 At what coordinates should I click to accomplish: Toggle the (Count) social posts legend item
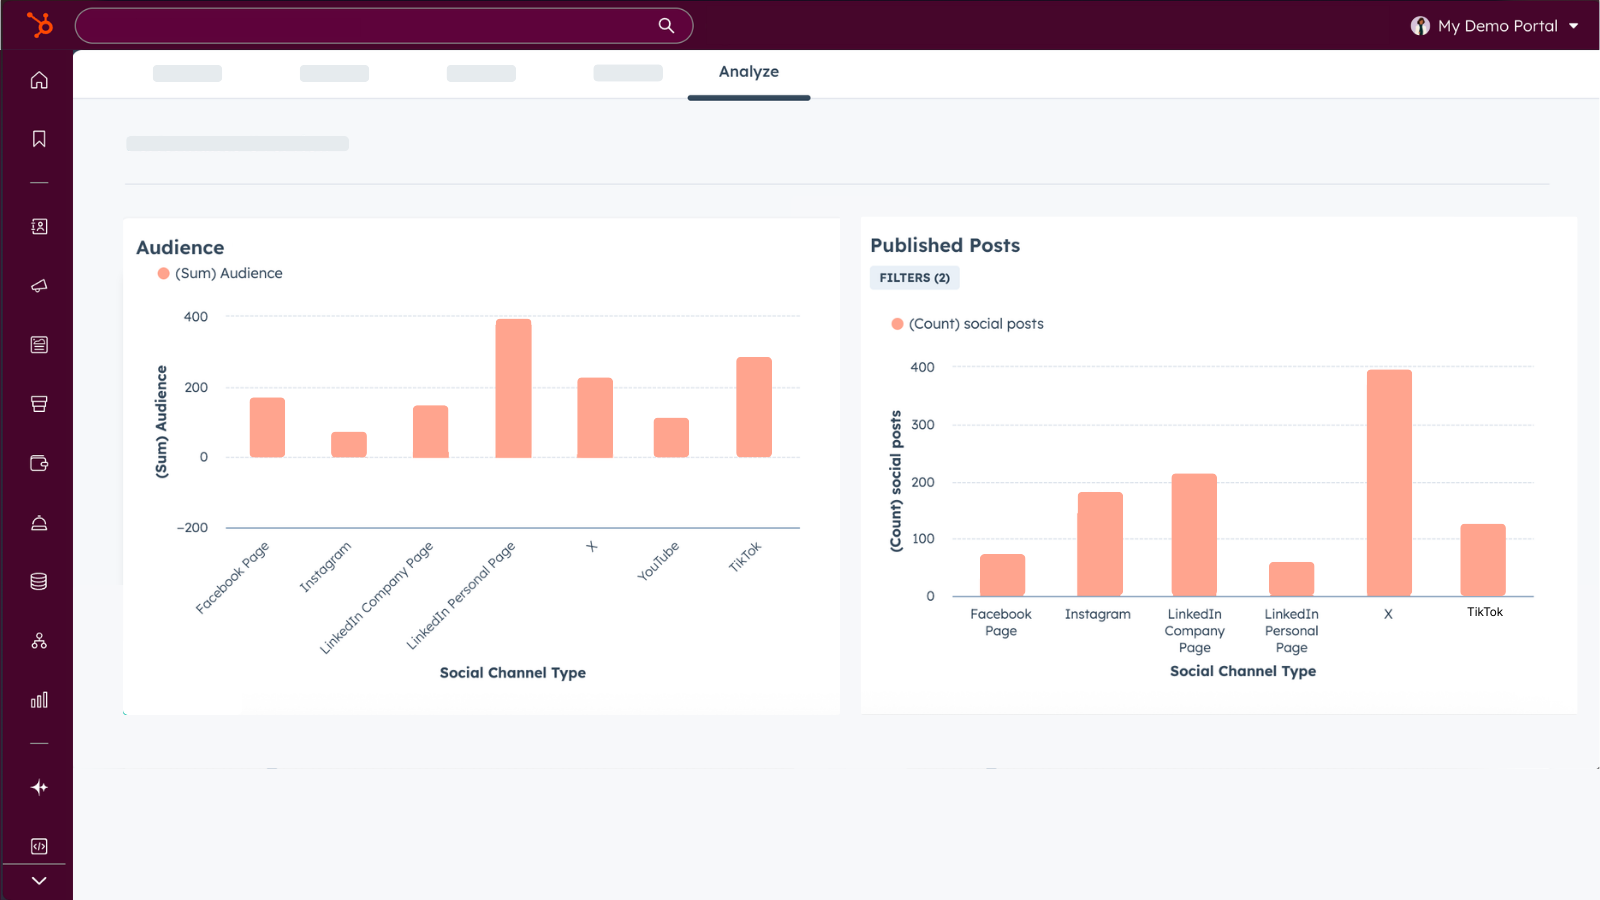coord(966,323)
